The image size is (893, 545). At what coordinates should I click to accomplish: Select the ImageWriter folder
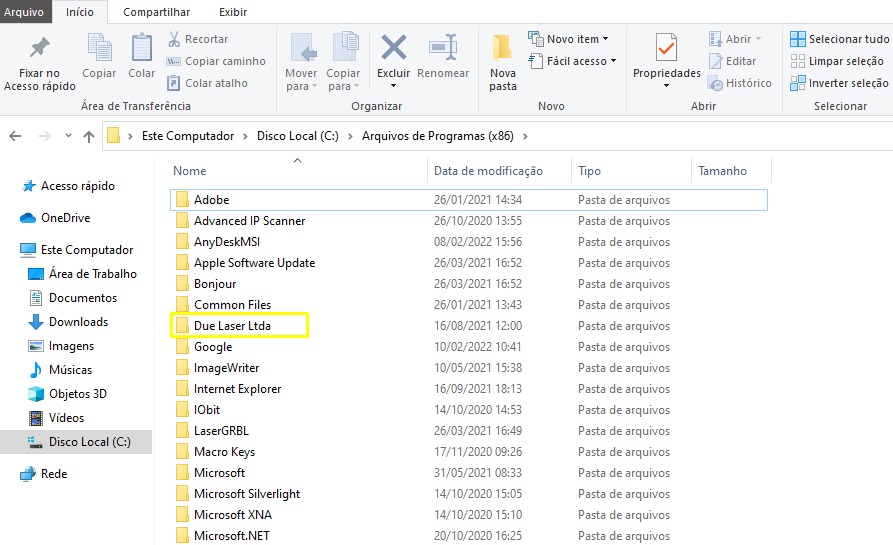(x=468, y=368)
